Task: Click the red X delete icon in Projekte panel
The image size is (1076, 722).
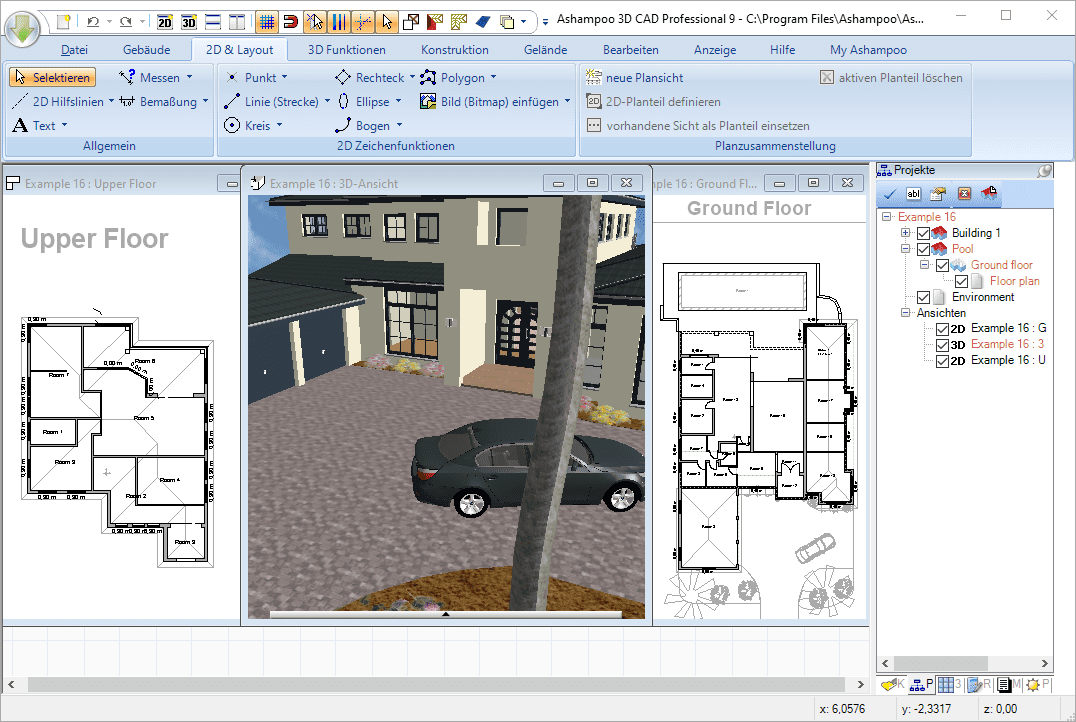Action: point(963,194)
